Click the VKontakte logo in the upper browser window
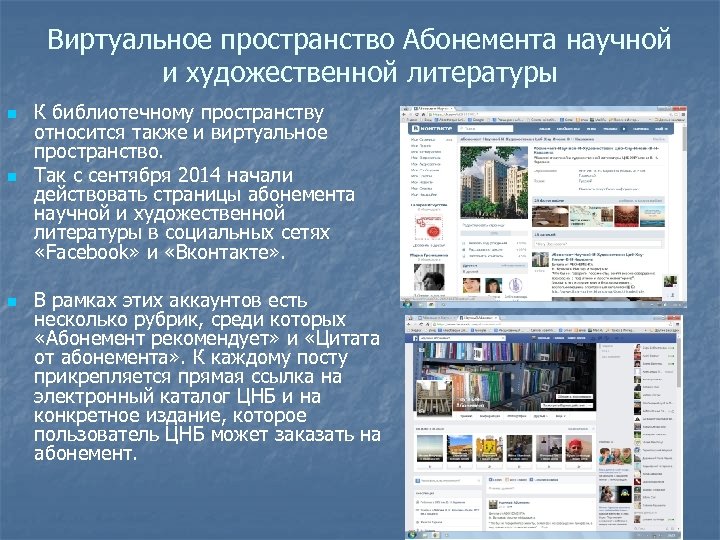The height and width of the screenshot is (540, 720). point(432,129)
